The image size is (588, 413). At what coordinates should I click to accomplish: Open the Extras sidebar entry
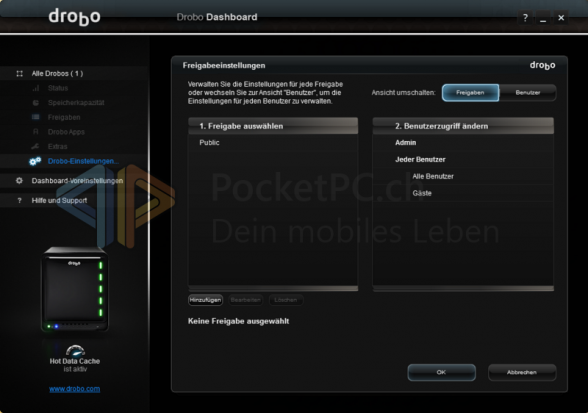(x=58, y=147)
